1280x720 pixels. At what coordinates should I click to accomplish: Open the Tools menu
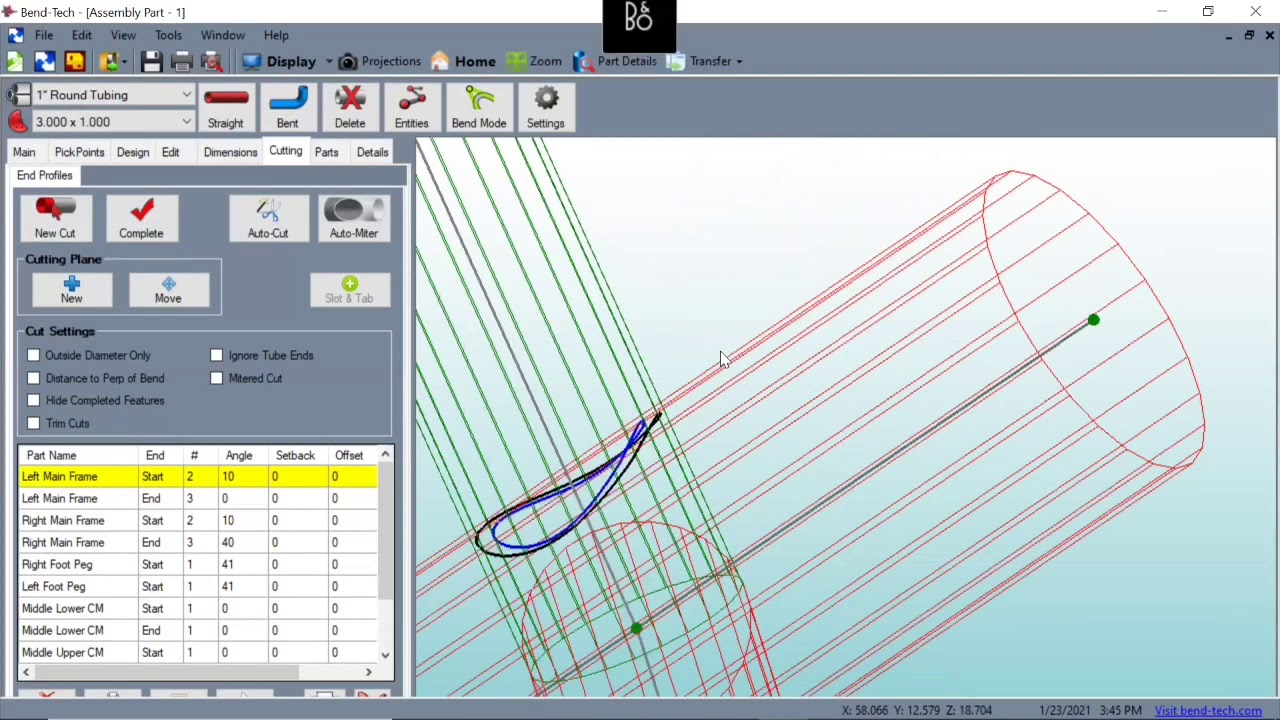pyautogui.click(x=168, y=35)
